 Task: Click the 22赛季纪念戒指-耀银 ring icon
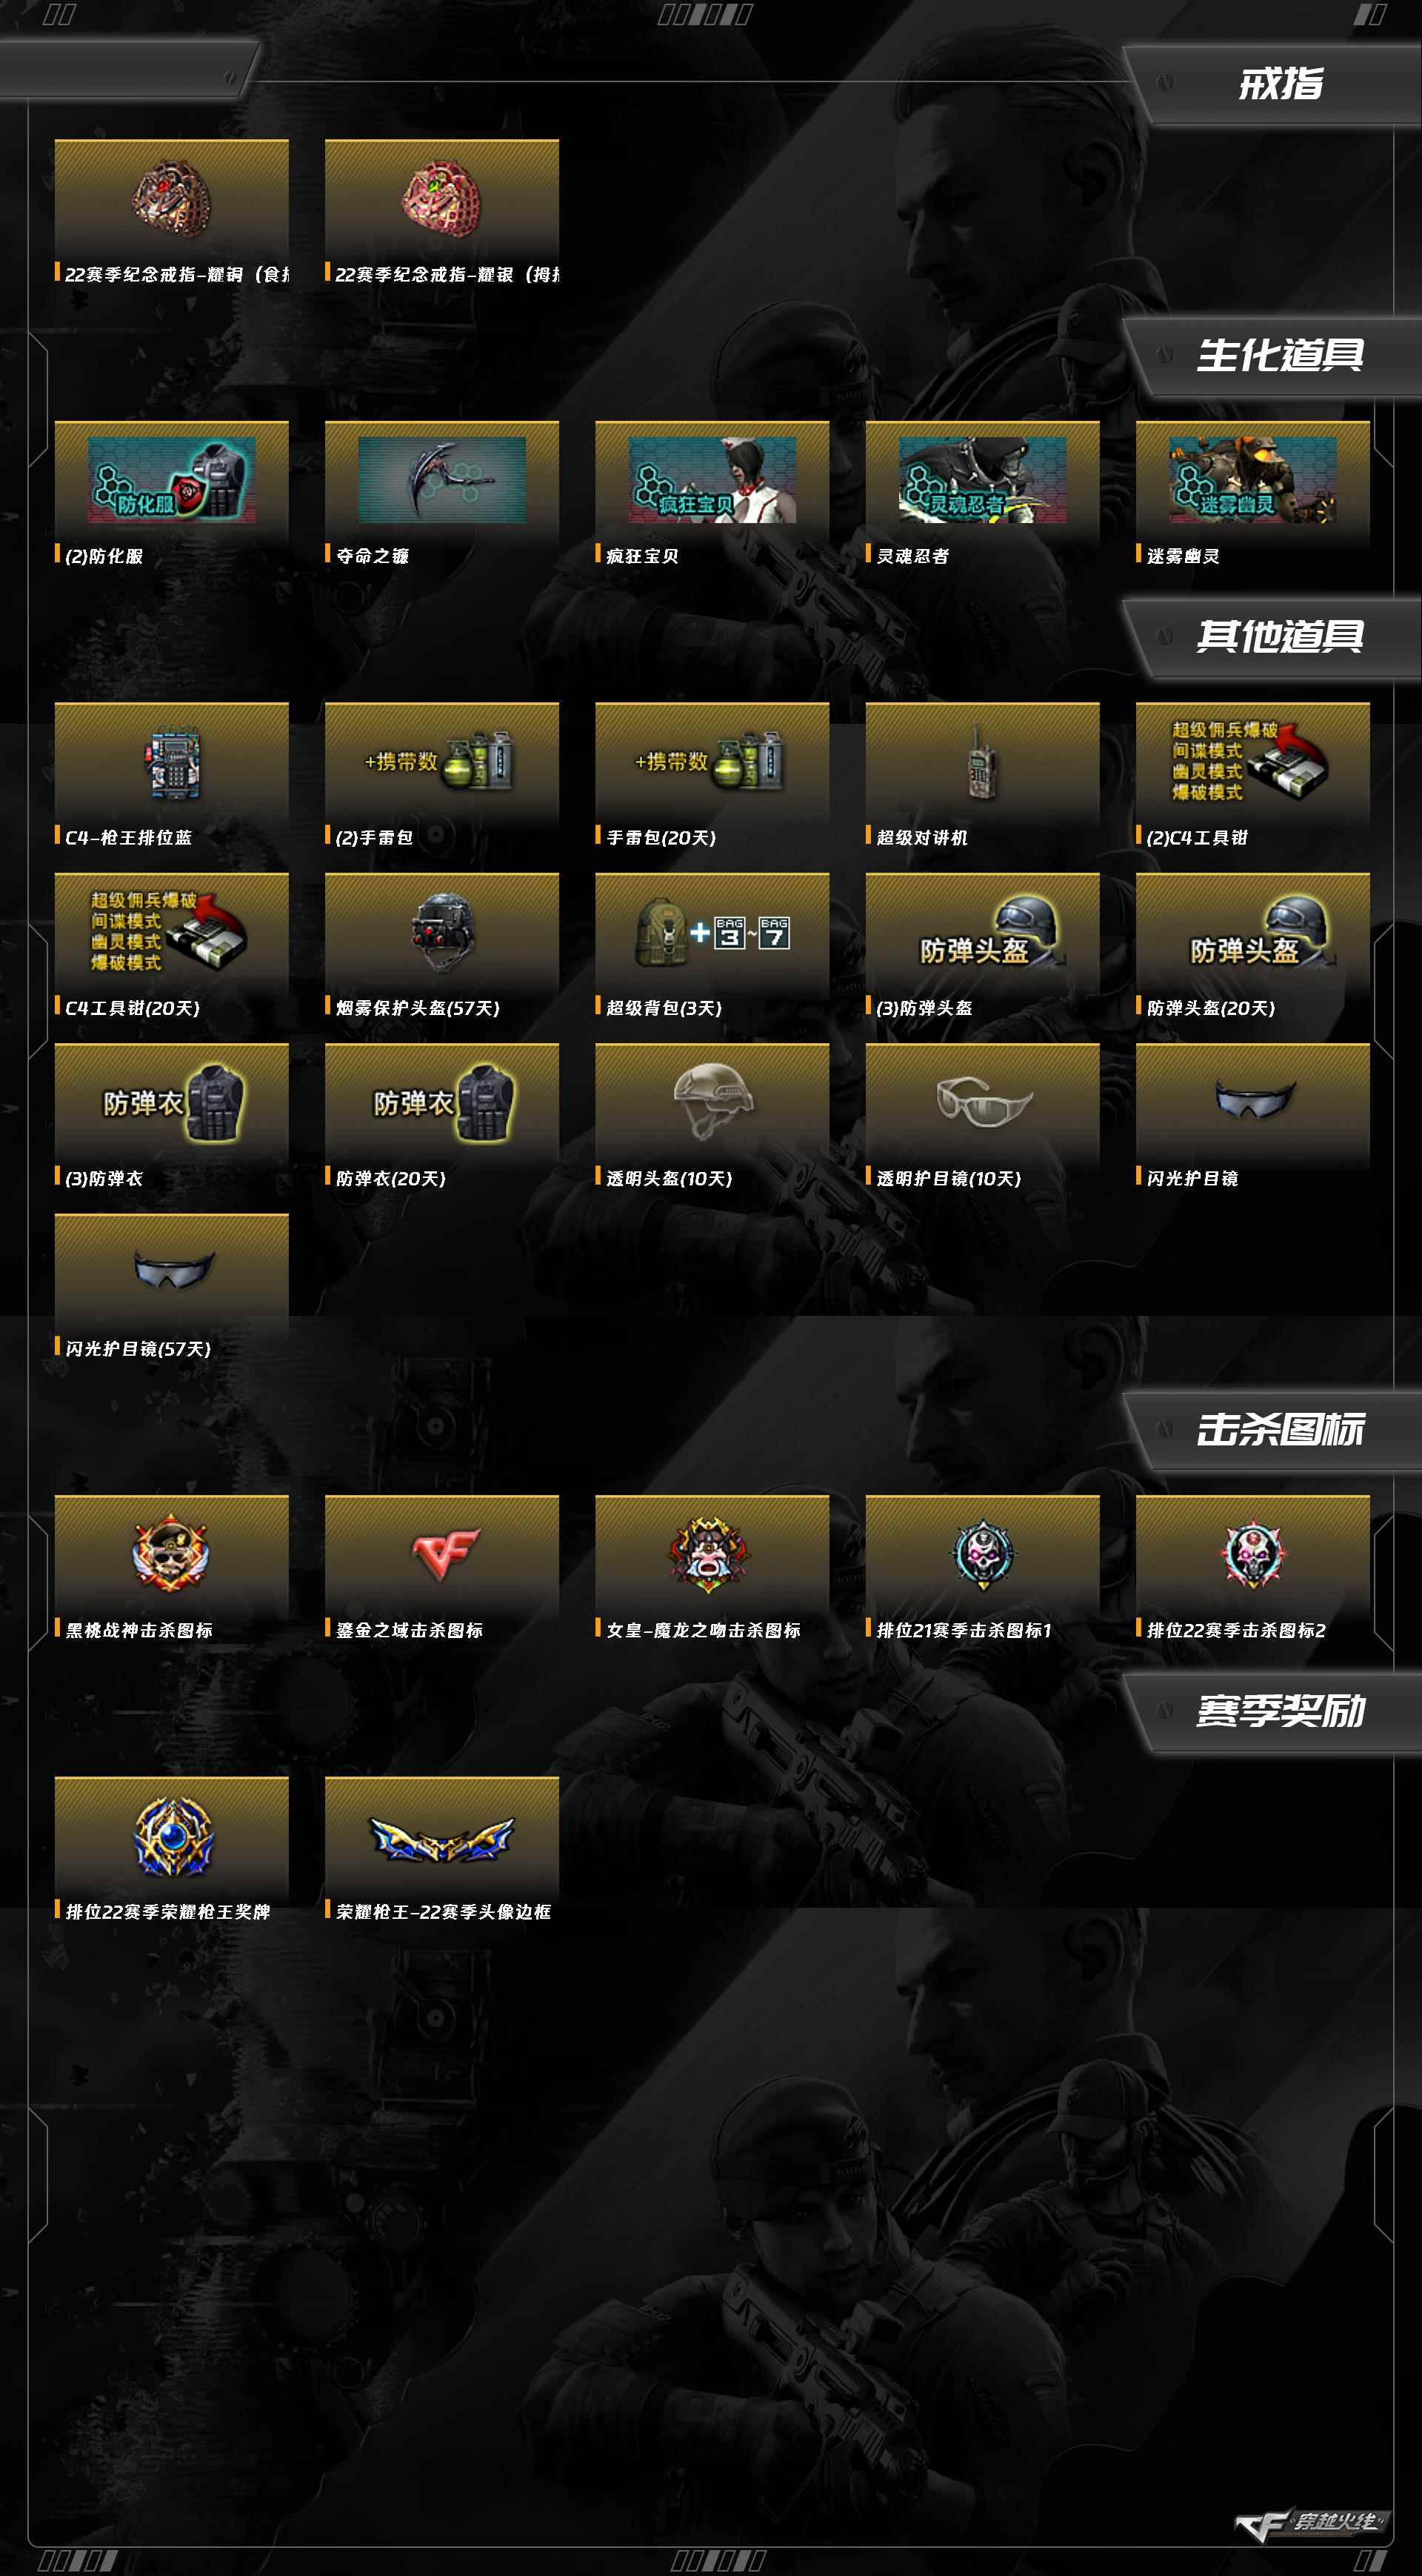pos(441,198)
